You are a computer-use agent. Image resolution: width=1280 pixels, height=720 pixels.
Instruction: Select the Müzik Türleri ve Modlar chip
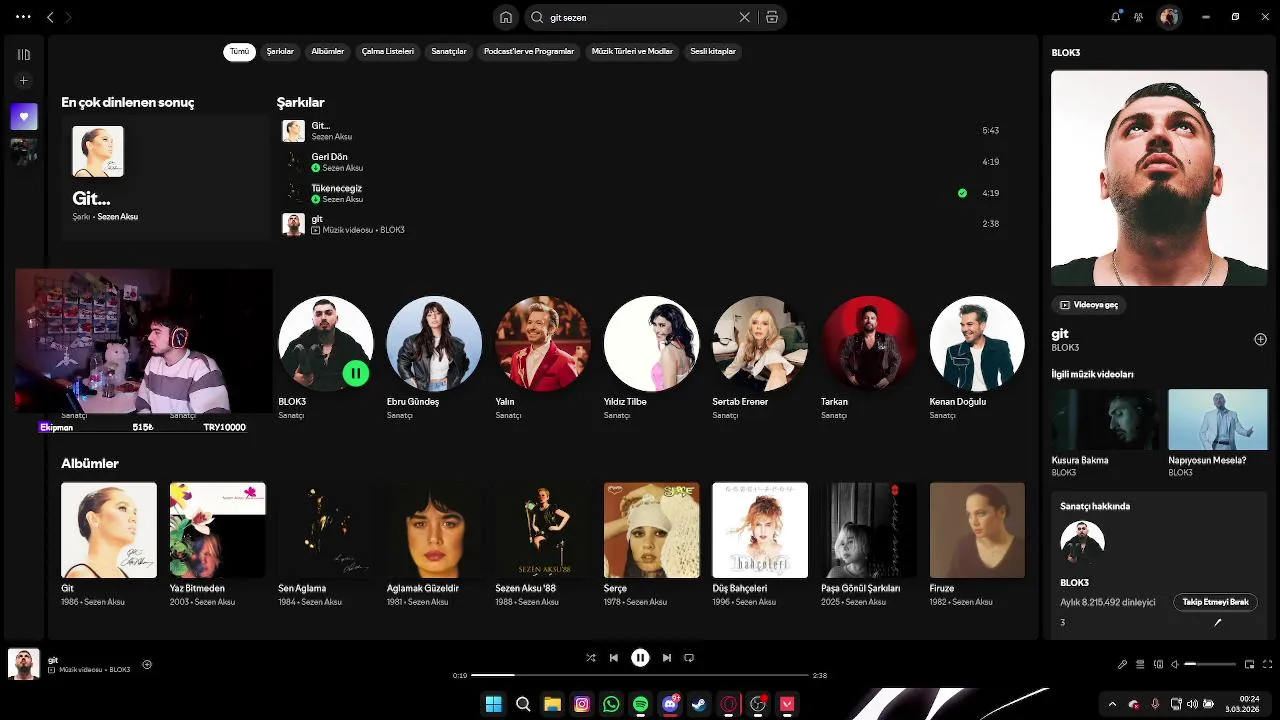(632, 51)
